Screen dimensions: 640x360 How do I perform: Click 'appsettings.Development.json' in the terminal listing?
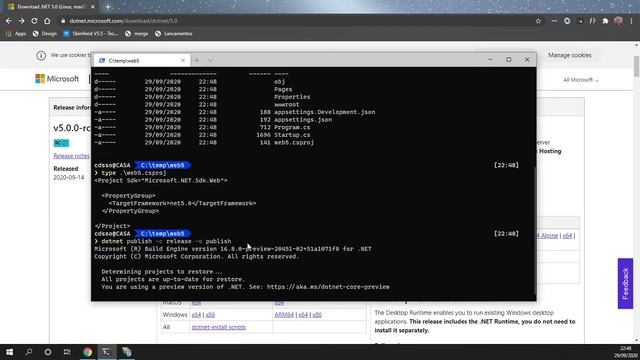coord(324,112)
